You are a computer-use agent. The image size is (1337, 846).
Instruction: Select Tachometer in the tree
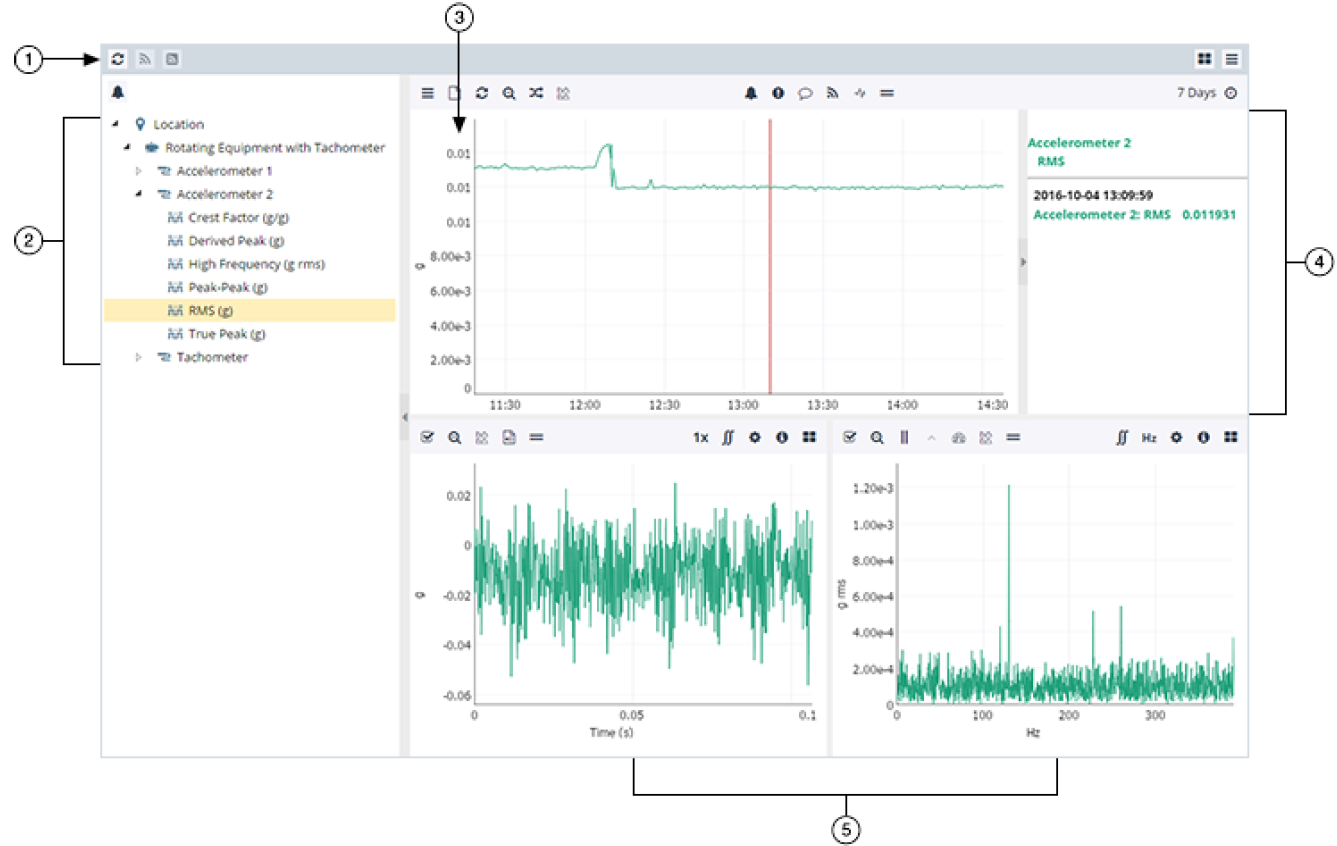pos(212,357)
